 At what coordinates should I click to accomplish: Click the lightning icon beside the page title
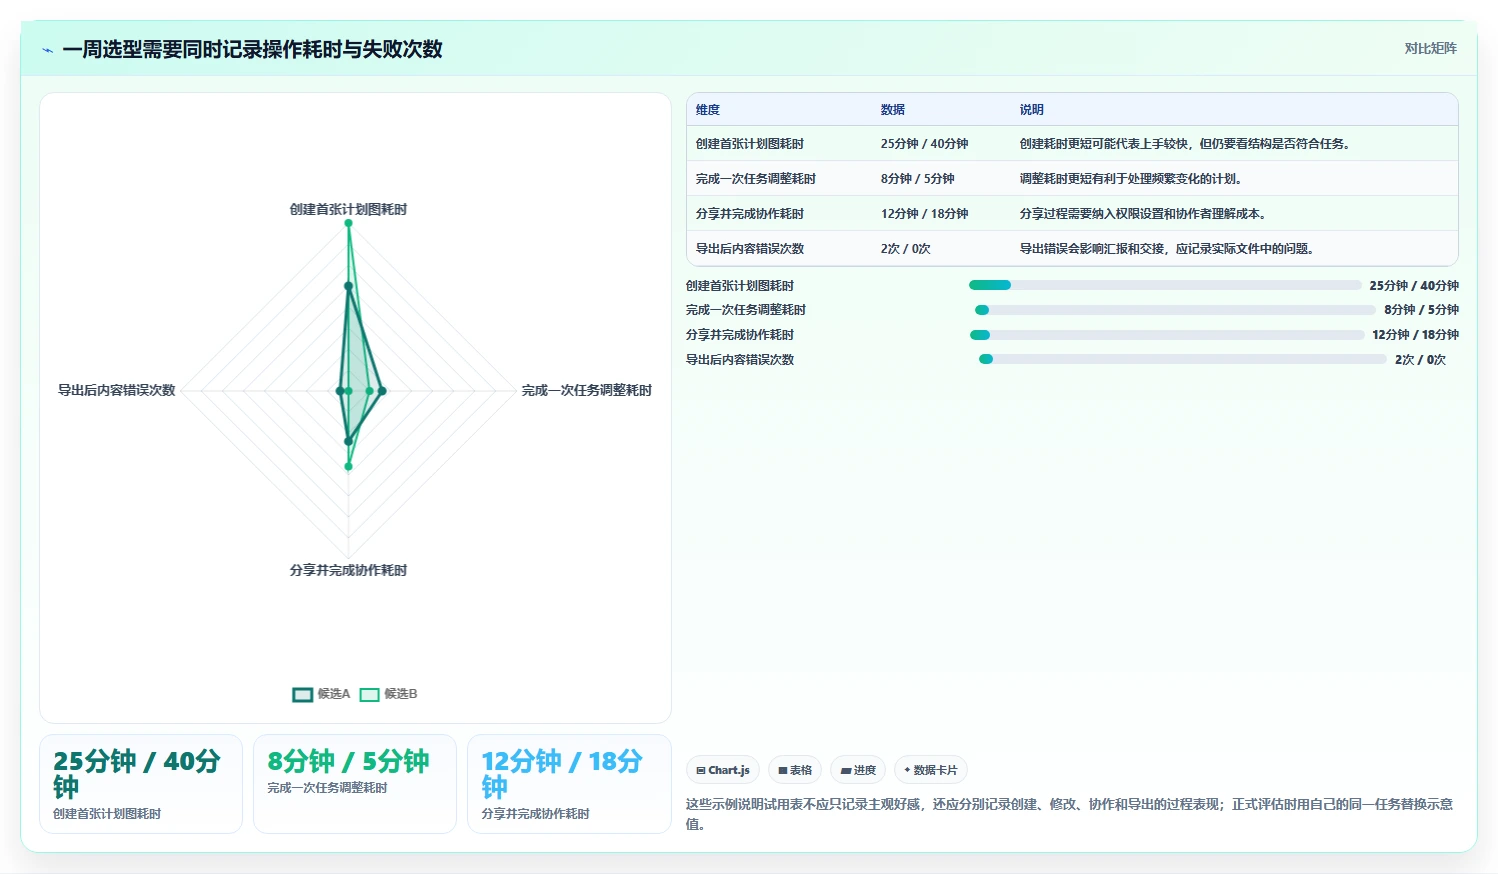[x=47, y=50]
